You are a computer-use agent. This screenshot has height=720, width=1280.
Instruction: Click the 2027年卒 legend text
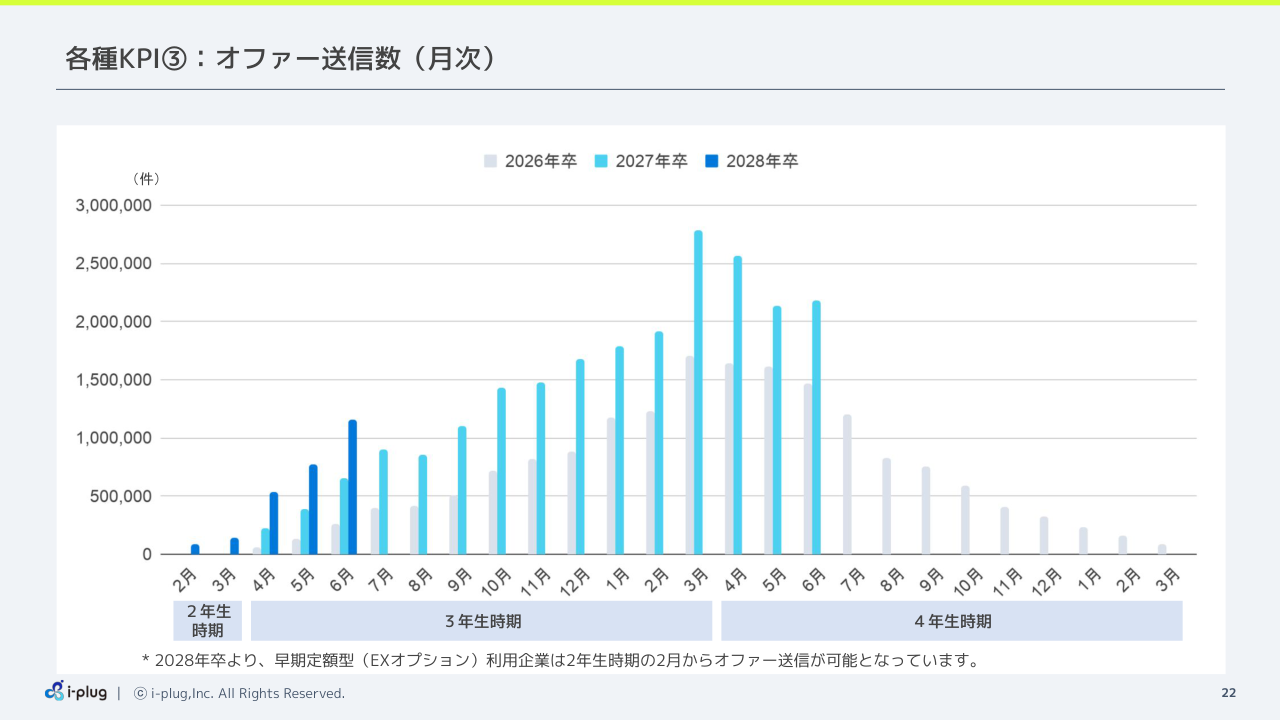[651, 161]
